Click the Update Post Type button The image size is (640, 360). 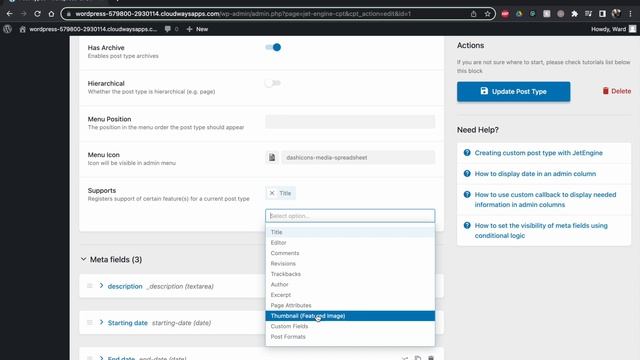pyautogui.click(x=513, y=91)
